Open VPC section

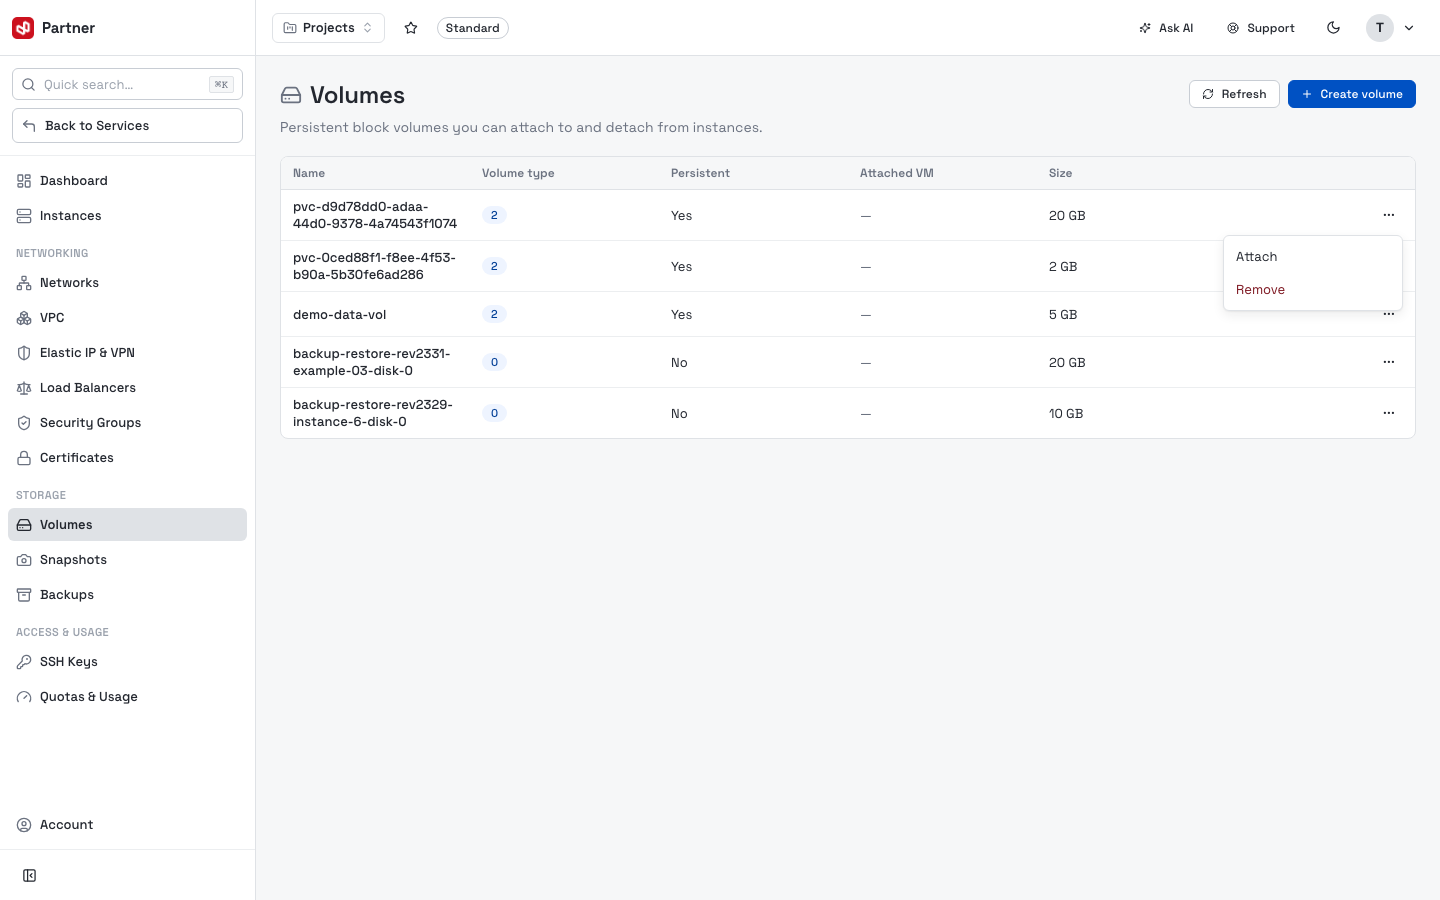coord(127,318)
